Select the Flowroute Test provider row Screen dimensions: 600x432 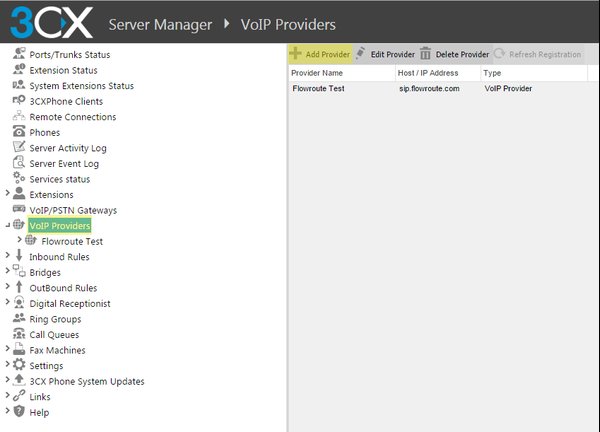tap(438, 88)
